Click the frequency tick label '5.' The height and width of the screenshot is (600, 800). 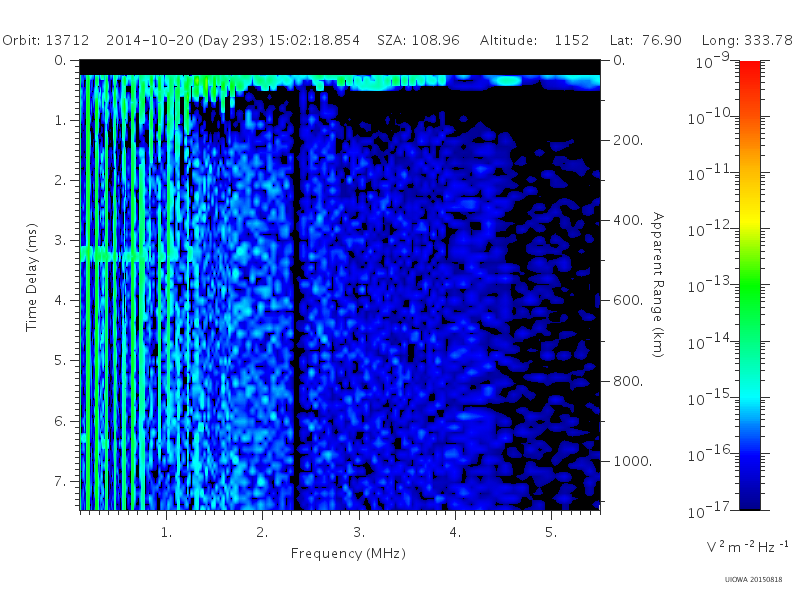[x=551, y=533]
